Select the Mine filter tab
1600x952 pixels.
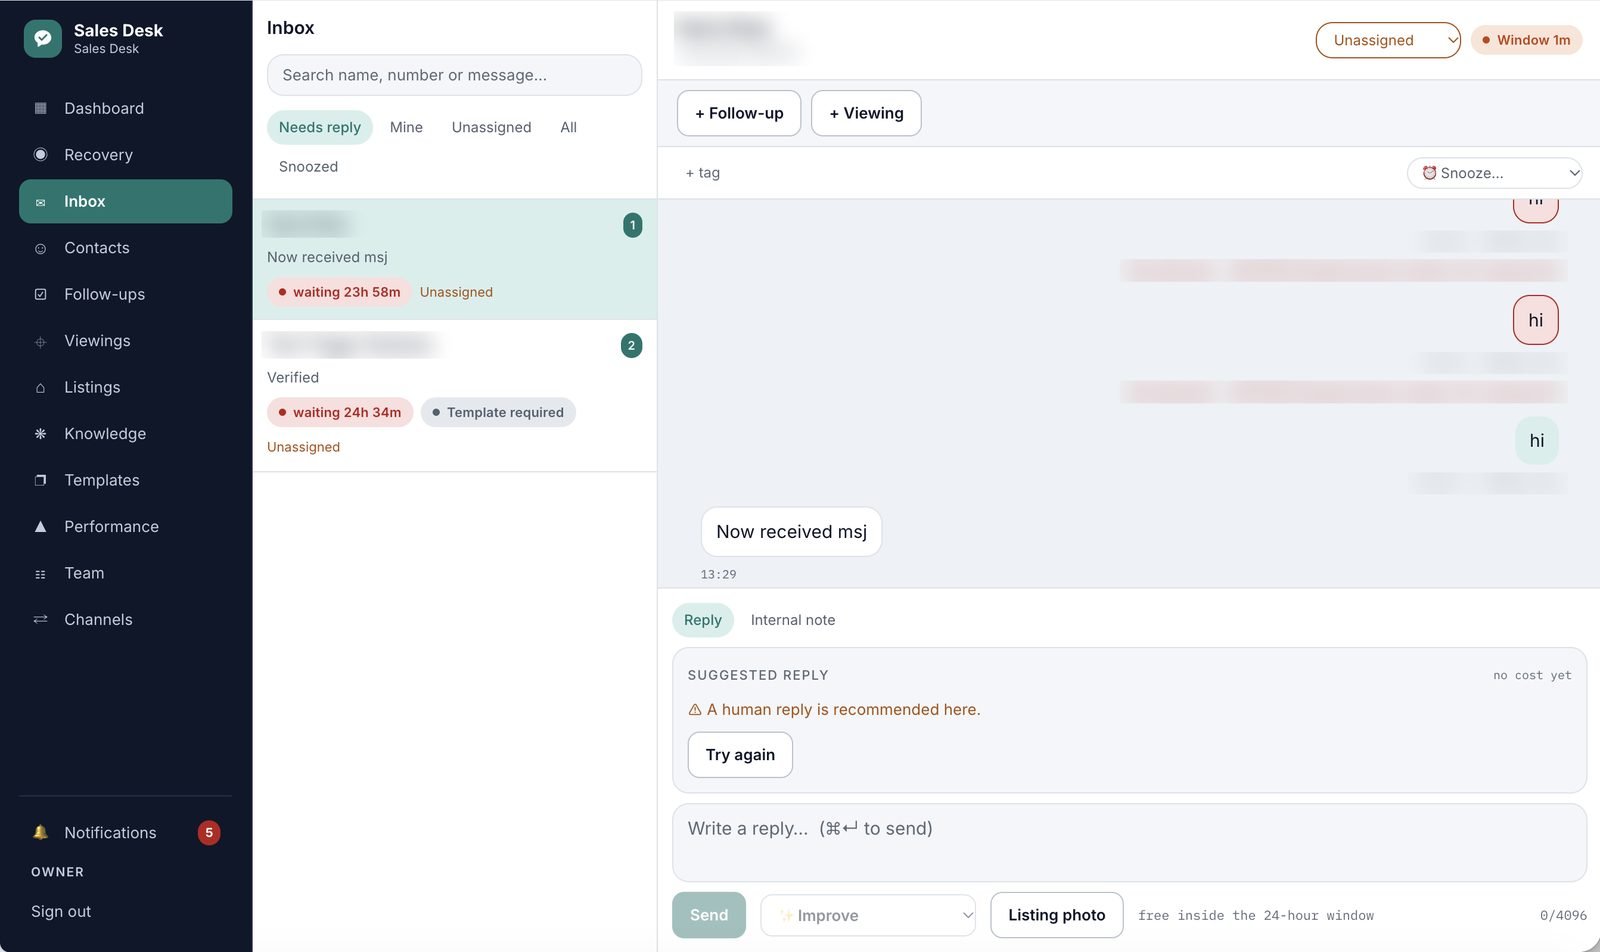click(406, 127)
